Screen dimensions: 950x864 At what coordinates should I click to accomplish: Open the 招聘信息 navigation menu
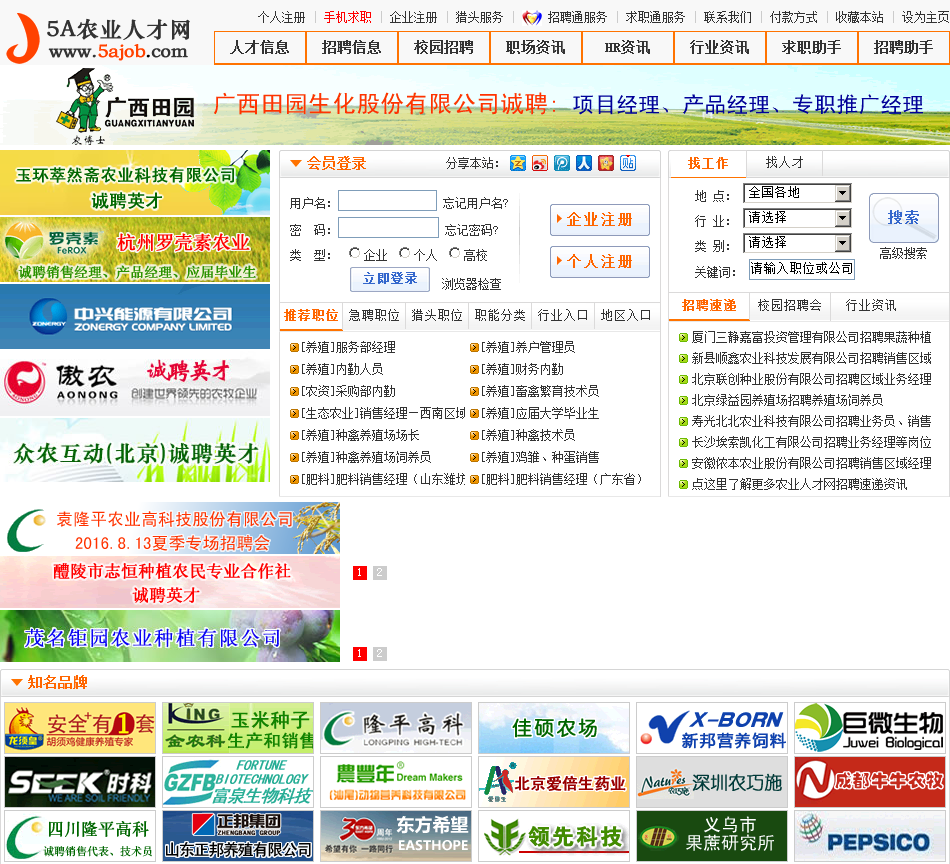[351, 48]
